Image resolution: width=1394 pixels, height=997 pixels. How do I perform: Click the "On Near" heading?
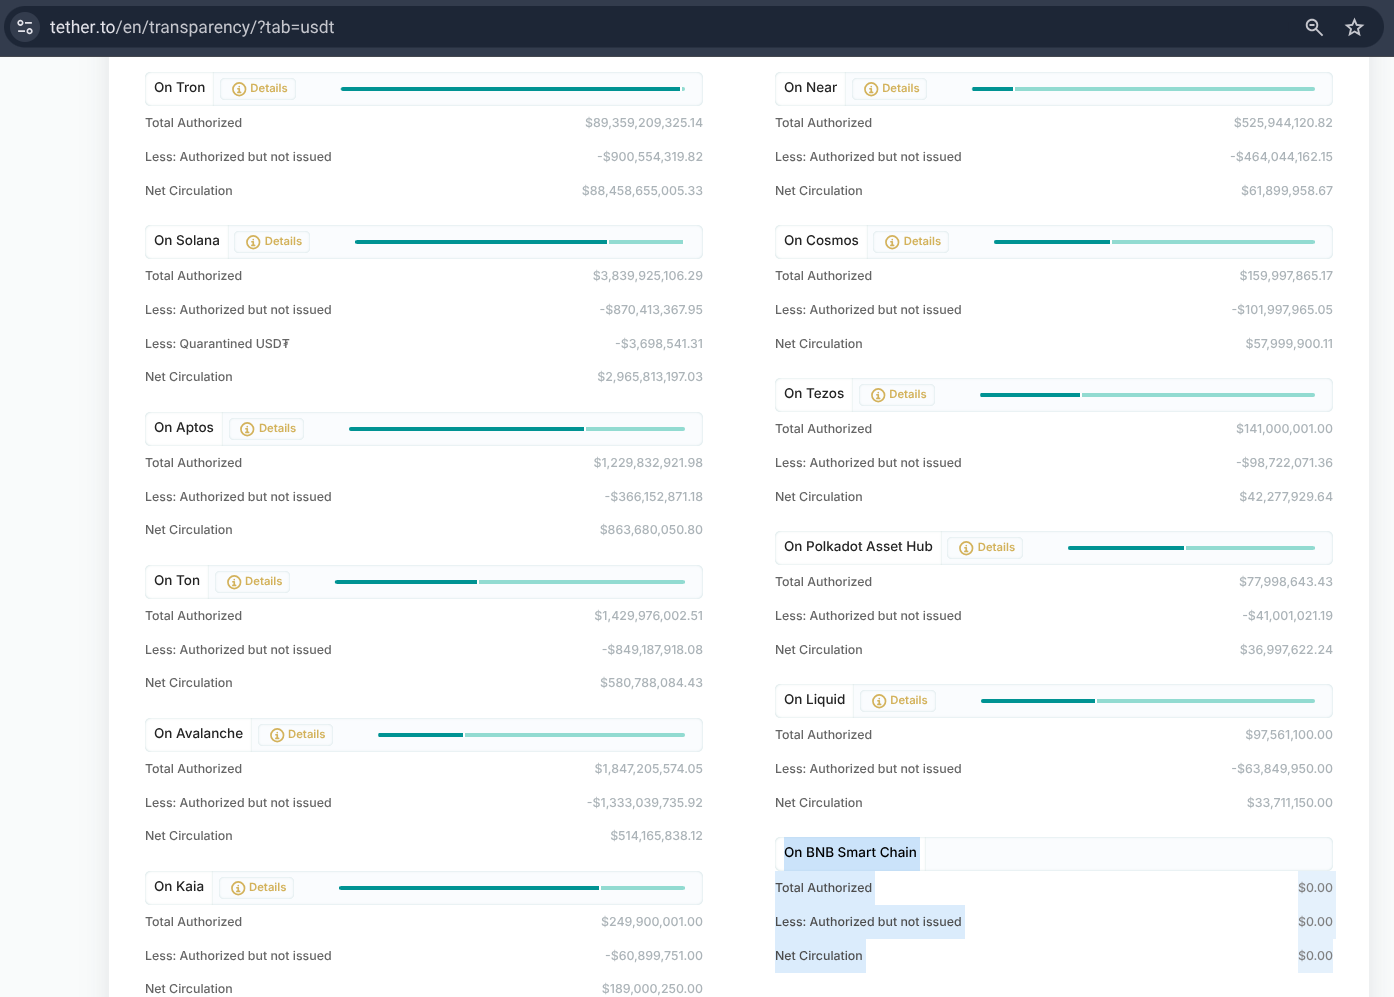point(811,88)
